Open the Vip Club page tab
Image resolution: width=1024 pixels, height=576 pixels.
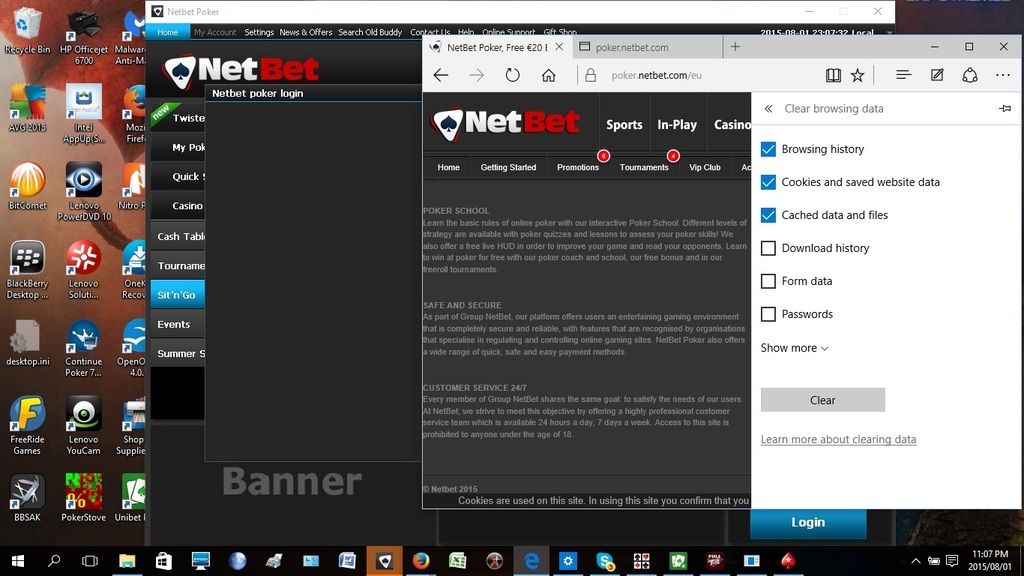(x=705, y=167)
